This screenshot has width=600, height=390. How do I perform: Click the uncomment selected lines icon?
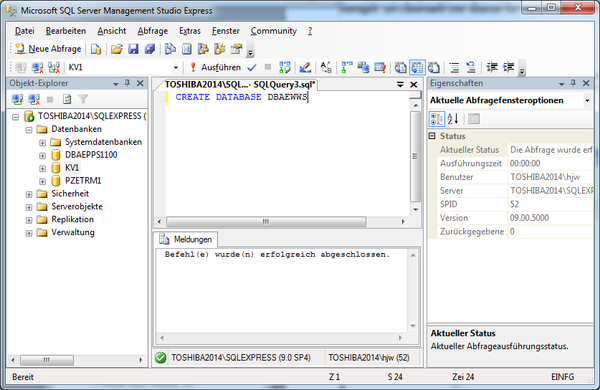471,68
